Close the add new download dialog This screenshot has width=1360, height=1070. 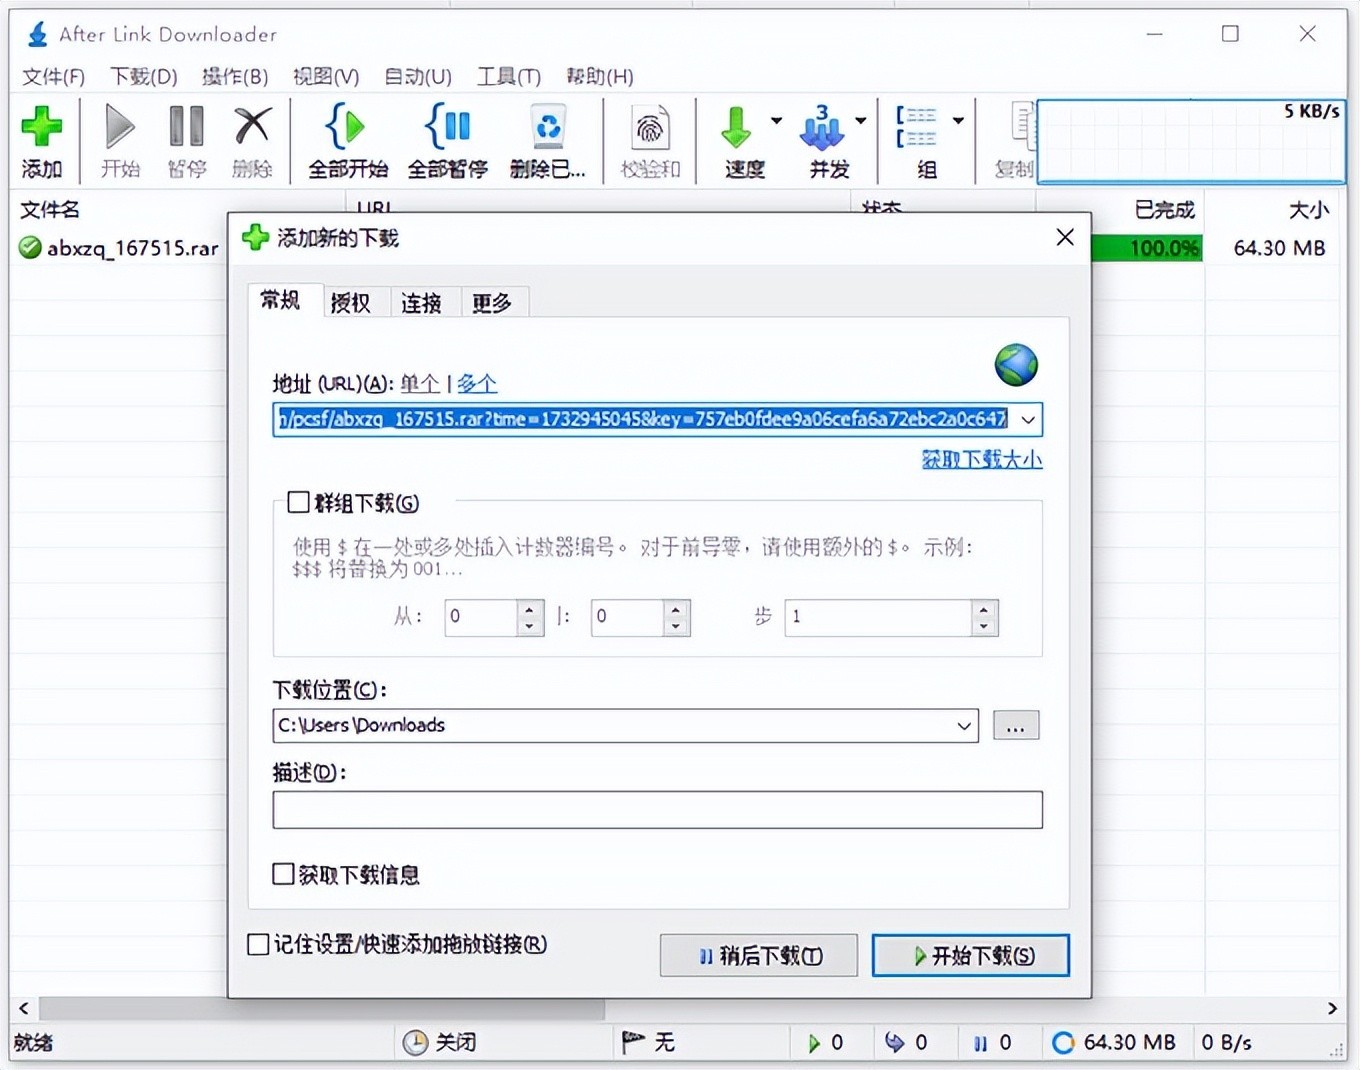click(1065, 237)
